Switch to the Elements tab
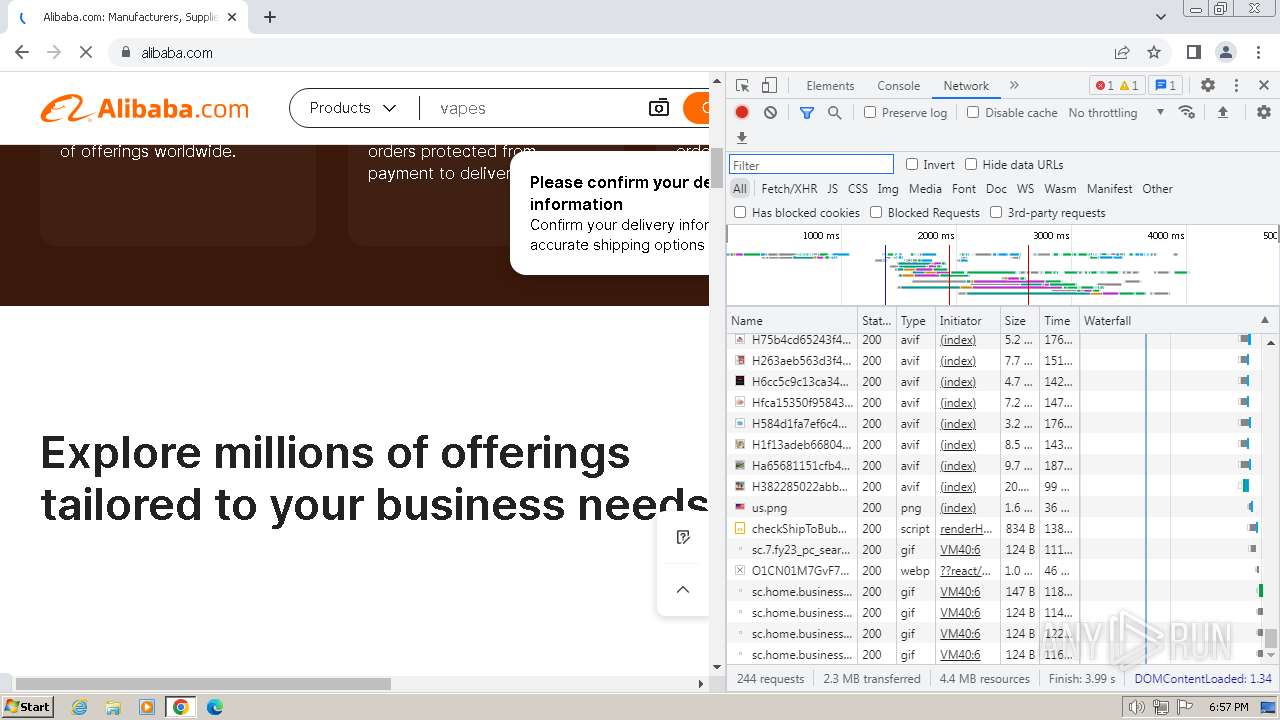The image size is (1280, 720). click(x=830, y=86)
